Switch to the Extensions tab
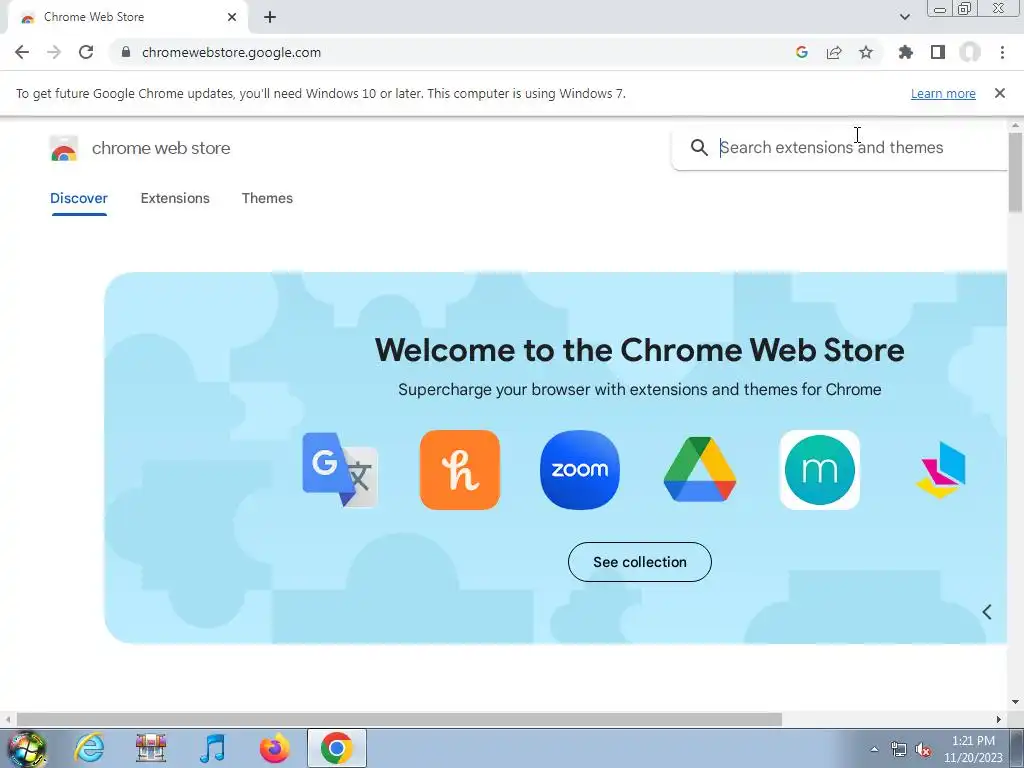 click(175, 199)
